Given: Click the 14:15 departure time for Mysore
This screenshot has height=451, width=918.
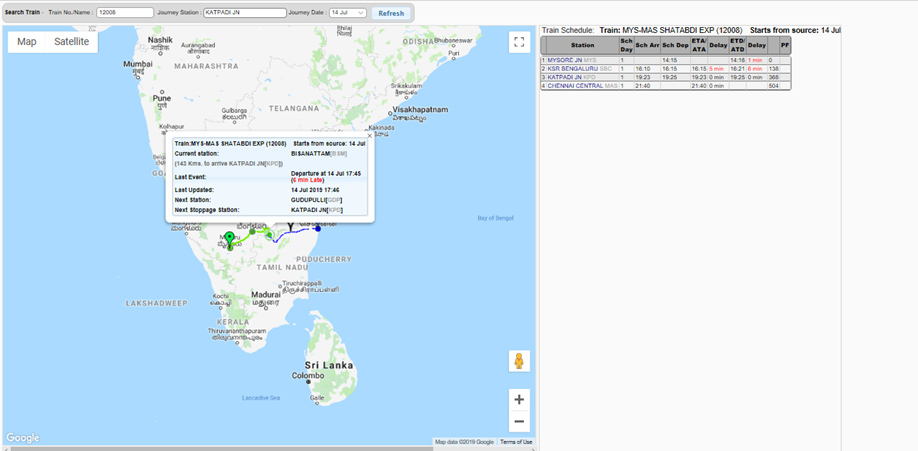Looking at the screenshot, I should [x=669, y=60].
